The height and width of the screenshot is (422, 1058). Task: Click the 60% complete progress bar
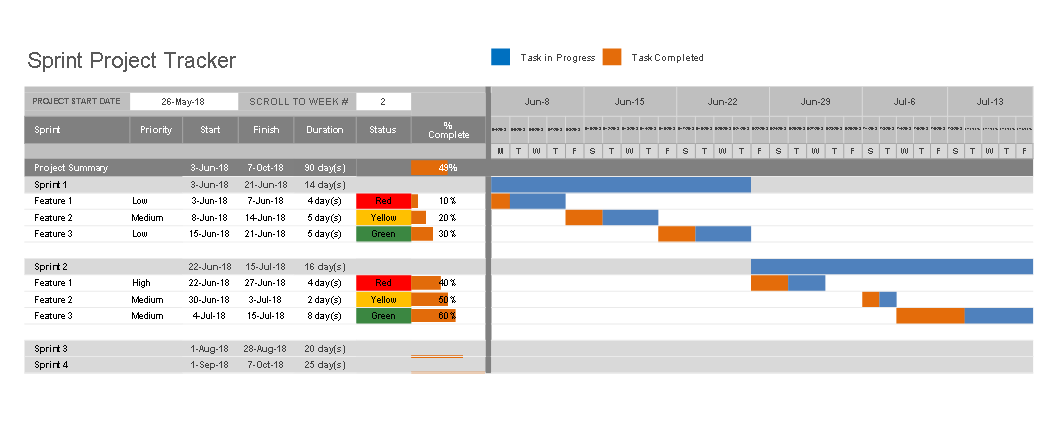(434, 316)
